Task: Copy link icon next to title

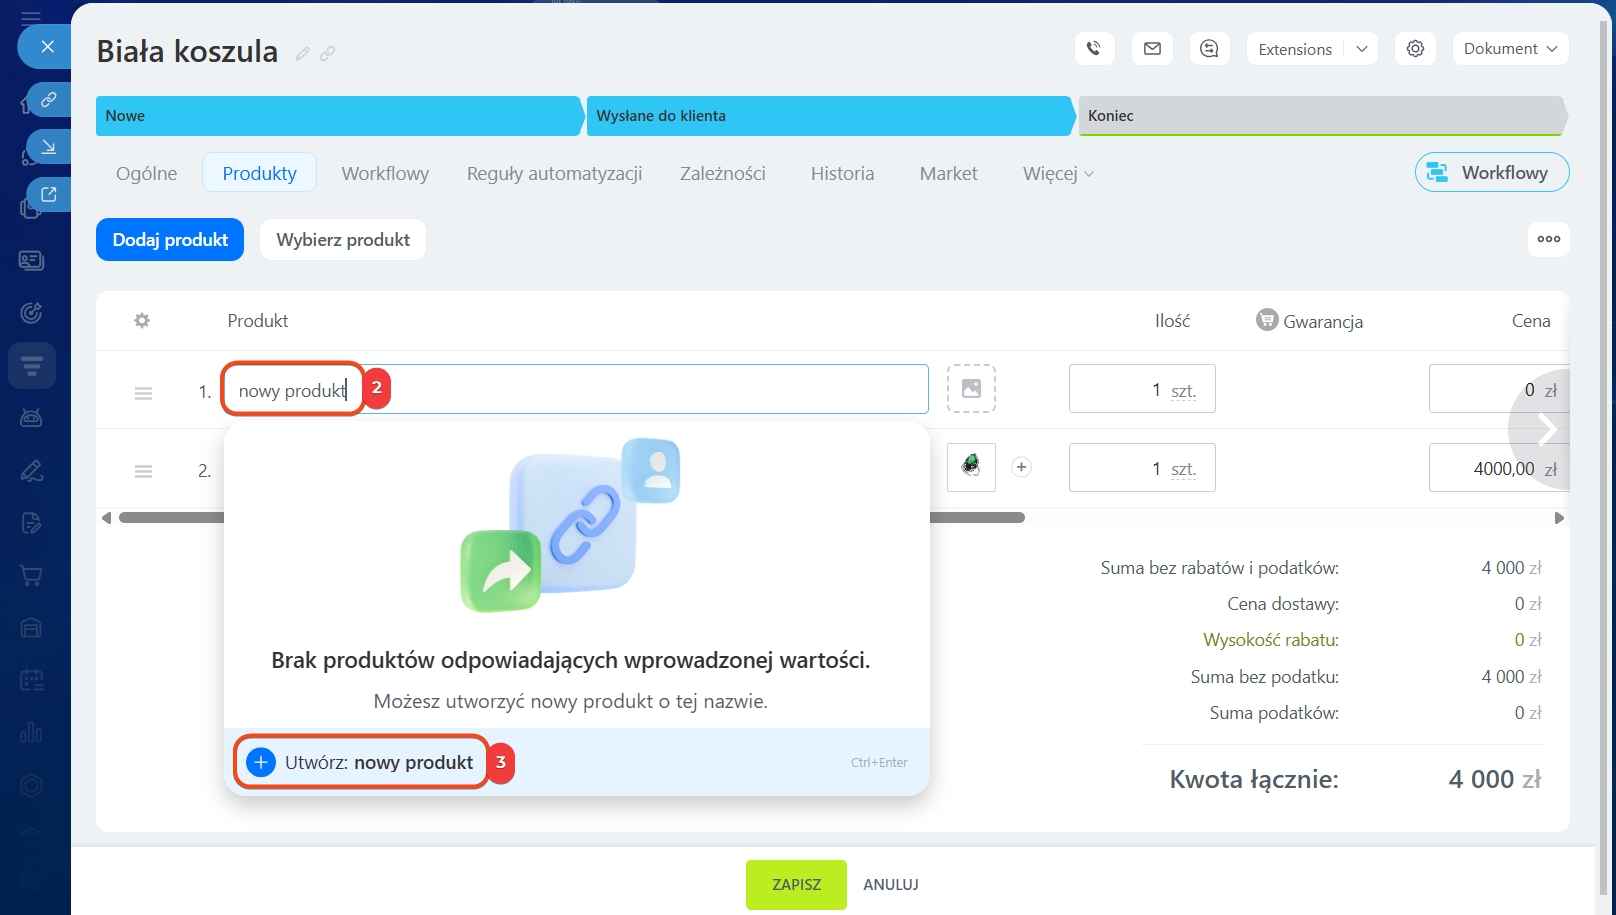Action: (327, 54)
